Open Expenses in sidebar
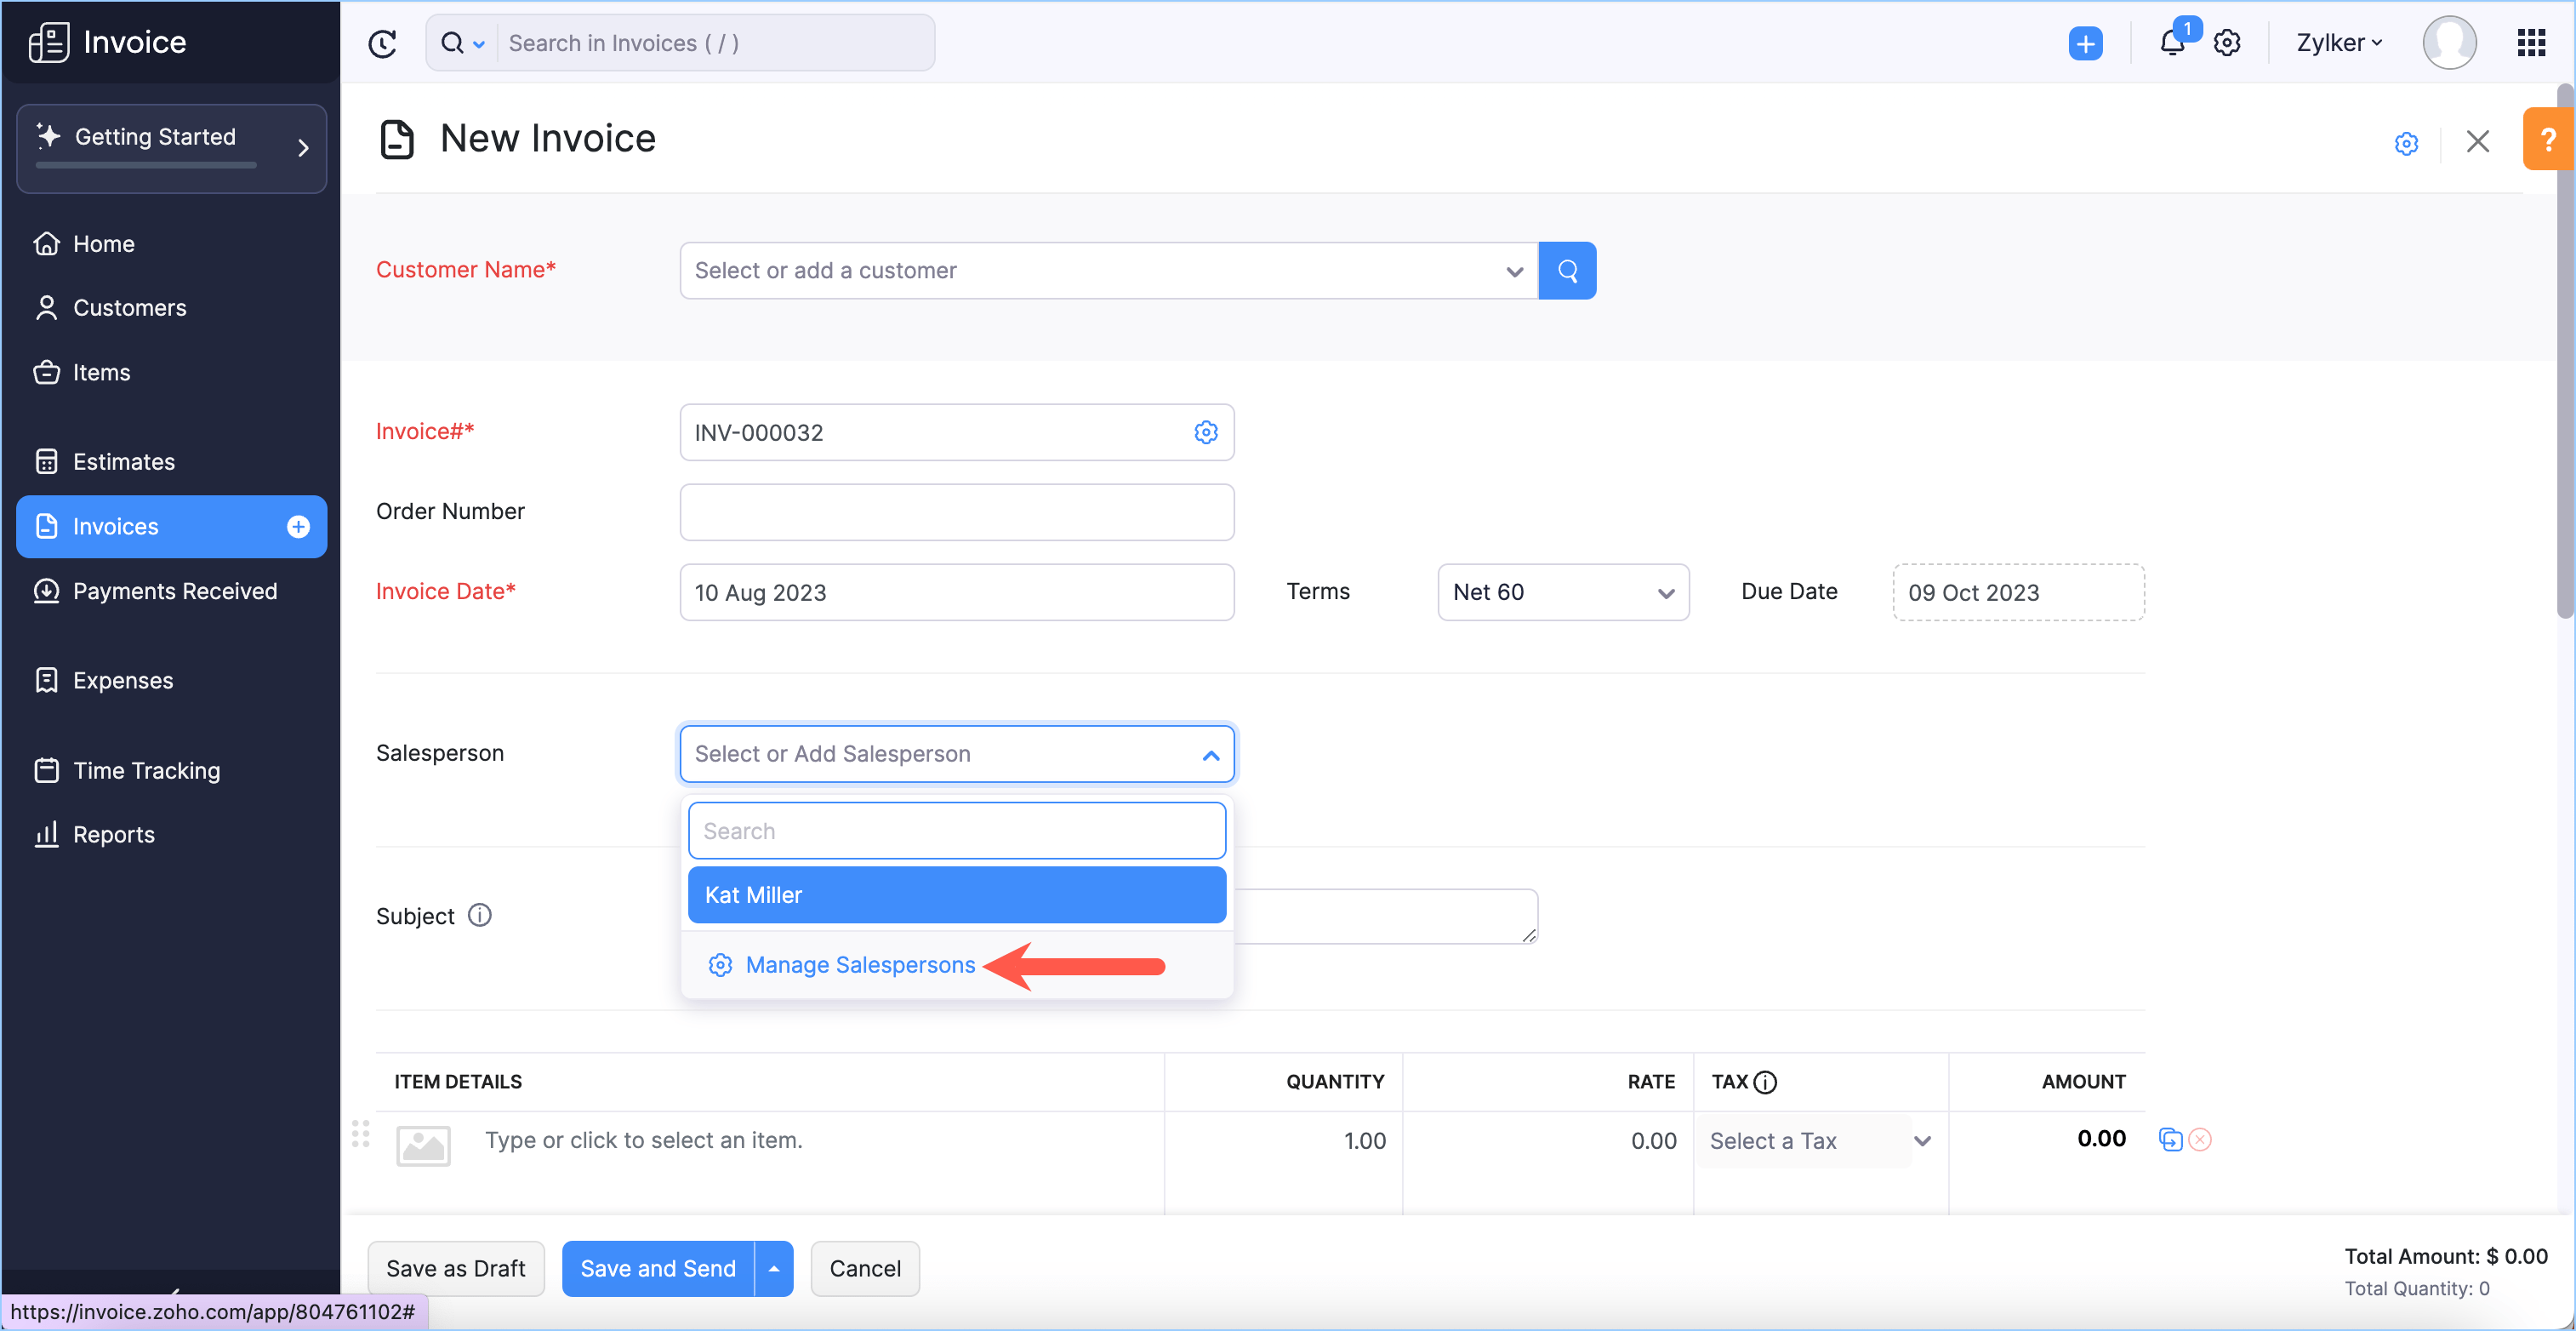Screen dimensions: 2576x1331 click(x=172, y=681)
